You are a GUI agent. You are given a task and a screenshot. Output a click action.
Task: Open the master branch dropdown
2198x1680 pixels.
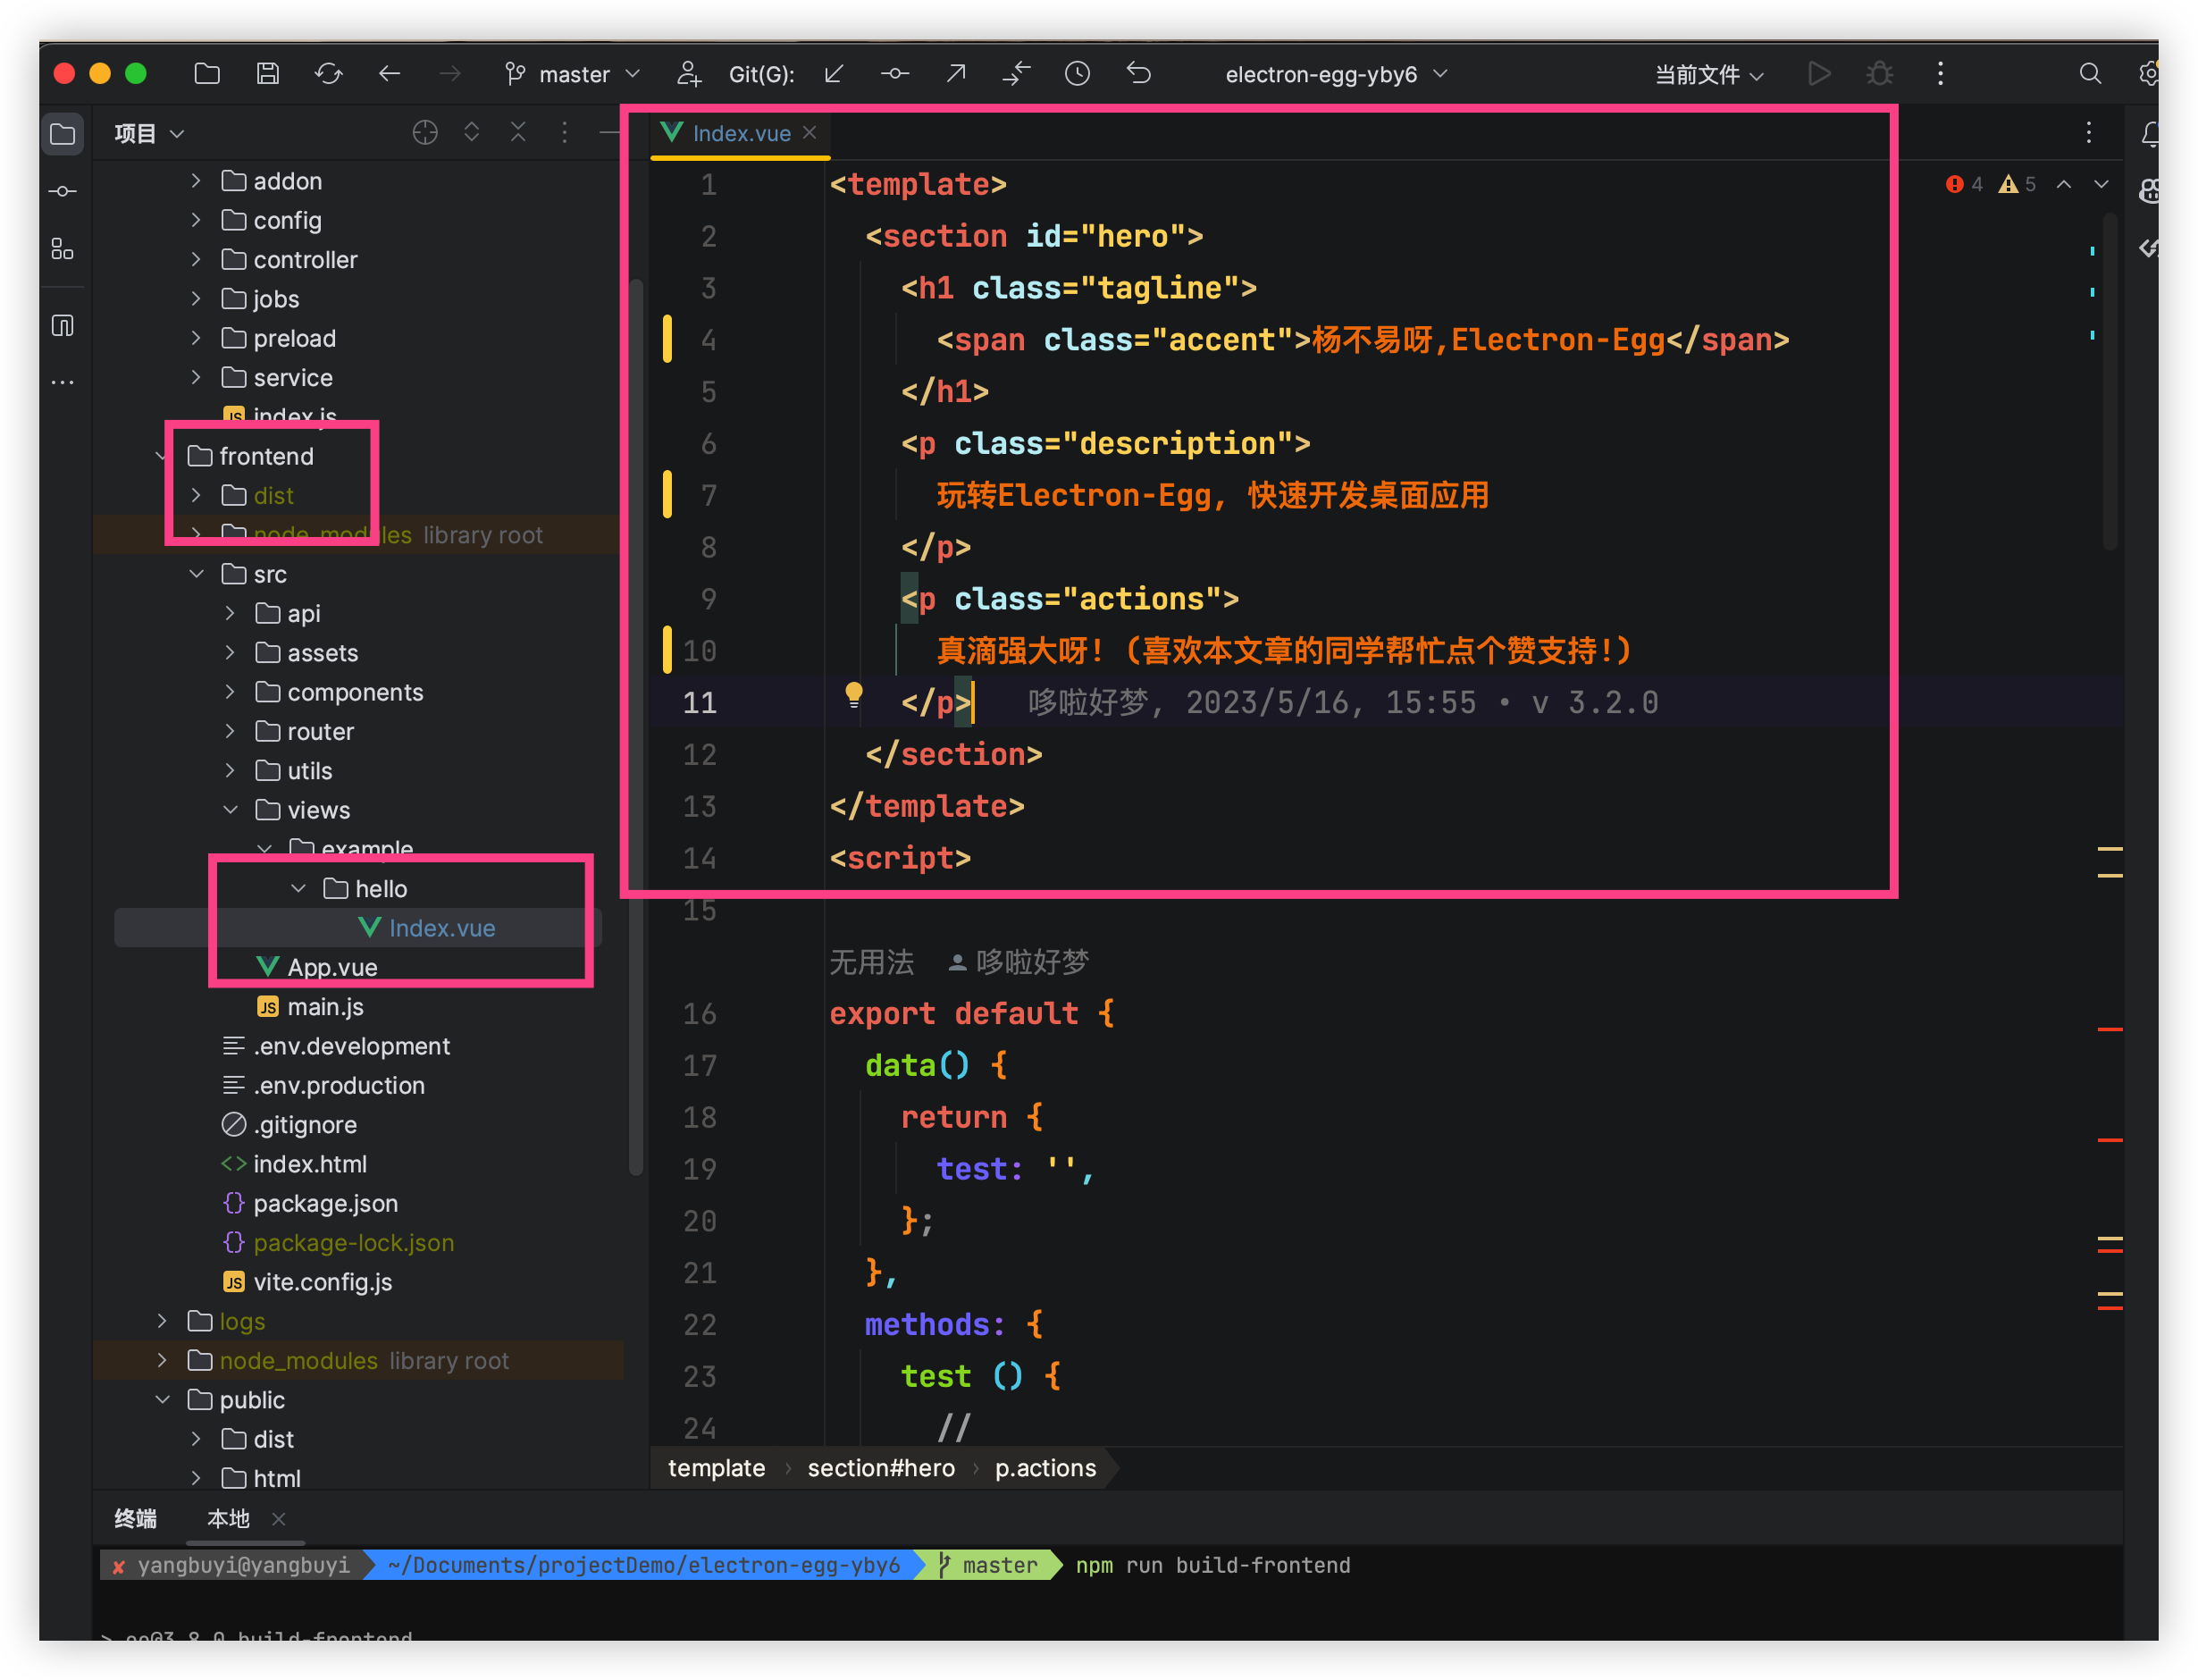tap(572, 74)
